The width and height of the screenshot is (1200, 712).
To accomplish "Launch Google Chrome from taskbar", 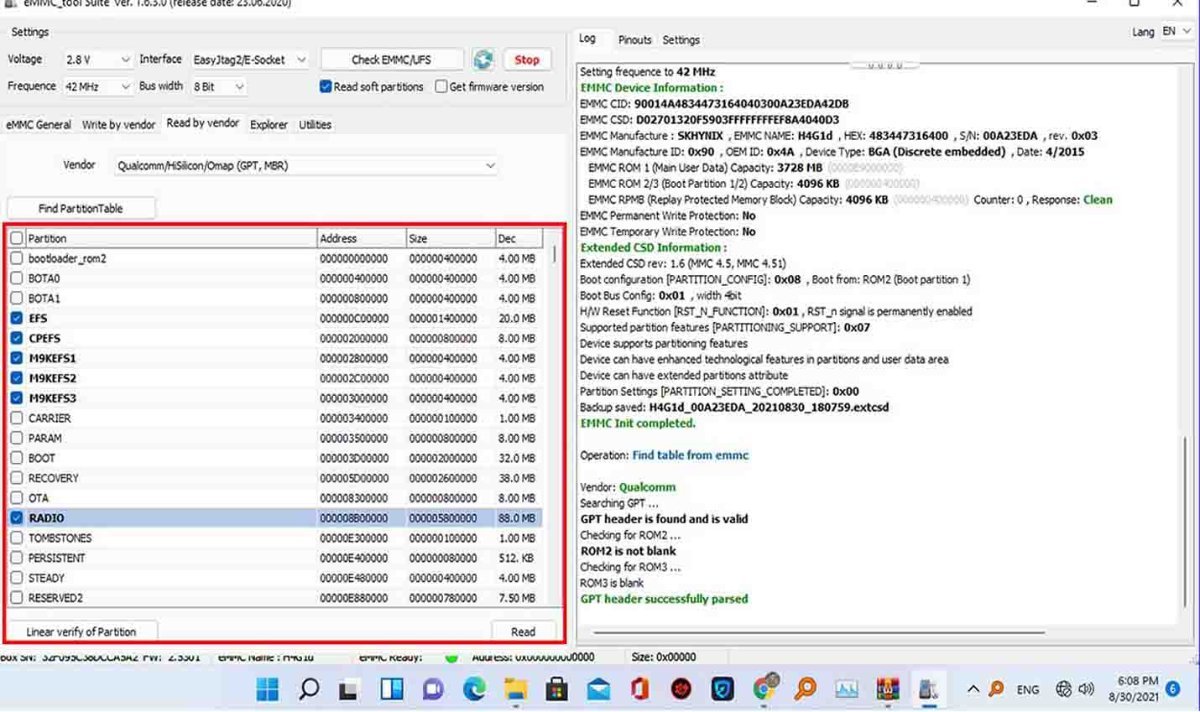I will point(765,689).
